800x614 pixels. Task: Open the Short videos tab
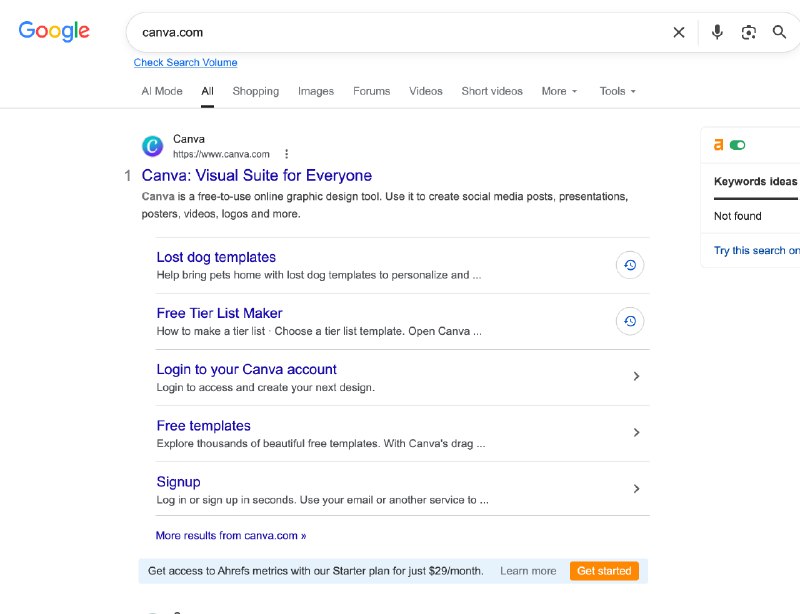click(492, 91)
